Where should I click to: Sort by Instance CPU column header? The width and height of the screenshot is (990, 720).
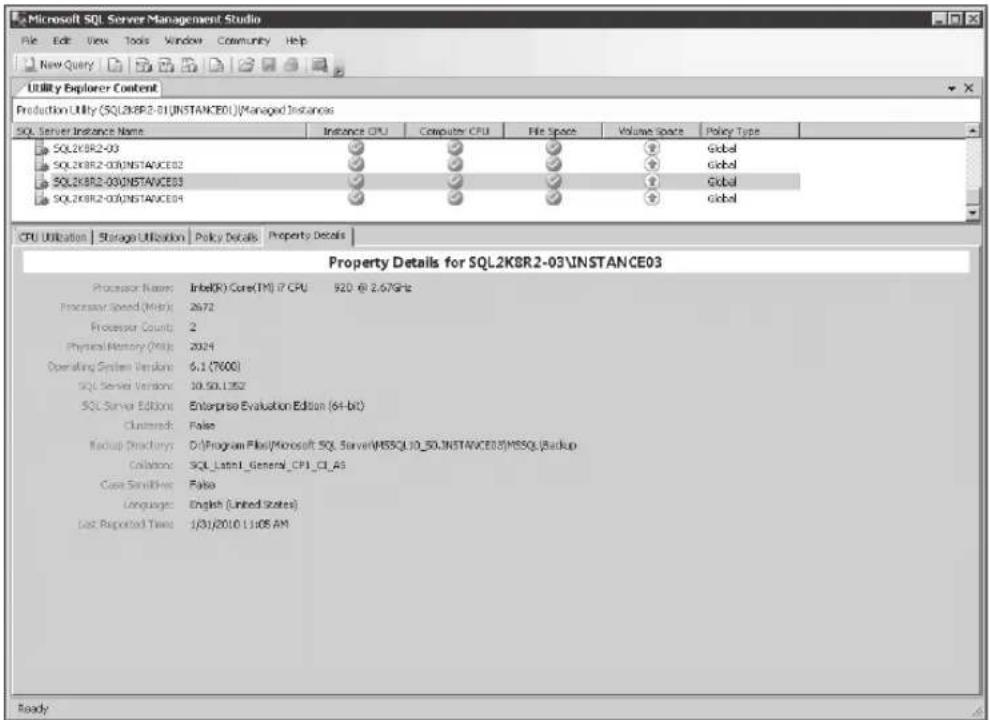(x=355, y=131)
